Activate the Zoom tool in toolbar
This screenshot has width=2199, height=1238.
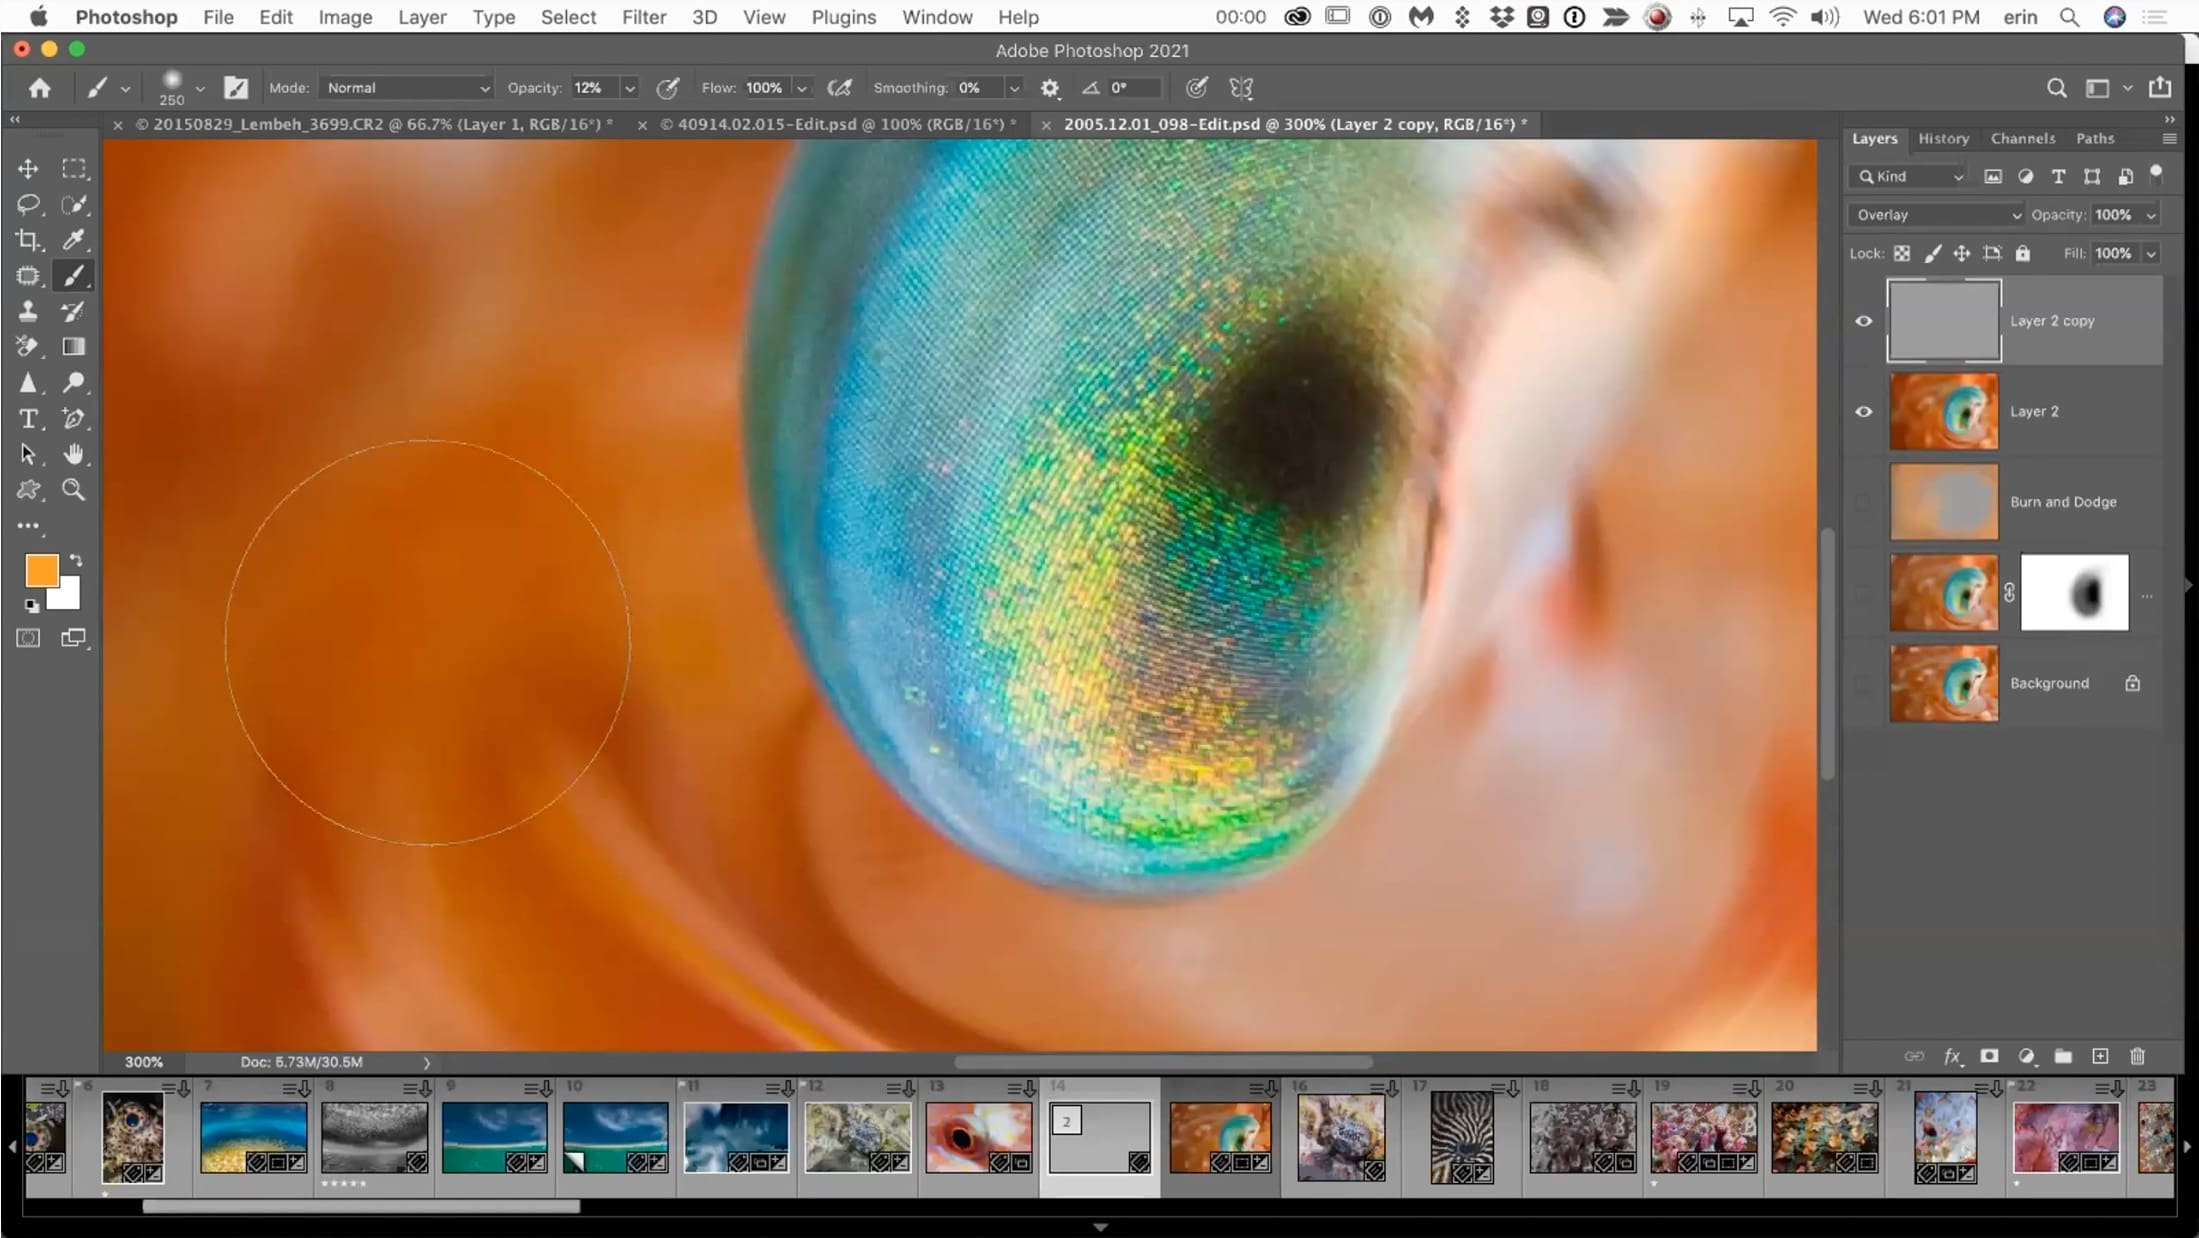tap(74, 490)
